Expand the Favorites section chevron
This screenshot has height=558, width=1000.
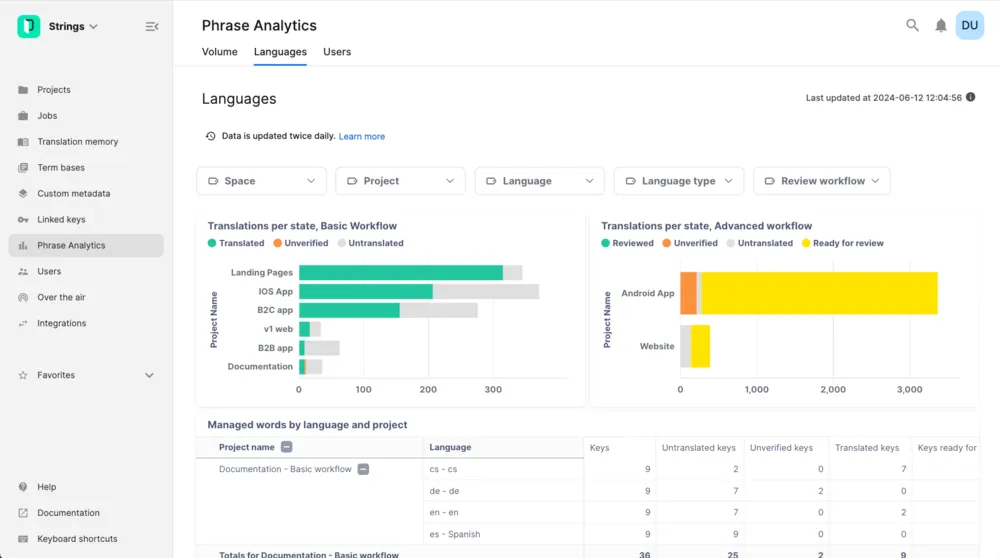tap(149, 375)
